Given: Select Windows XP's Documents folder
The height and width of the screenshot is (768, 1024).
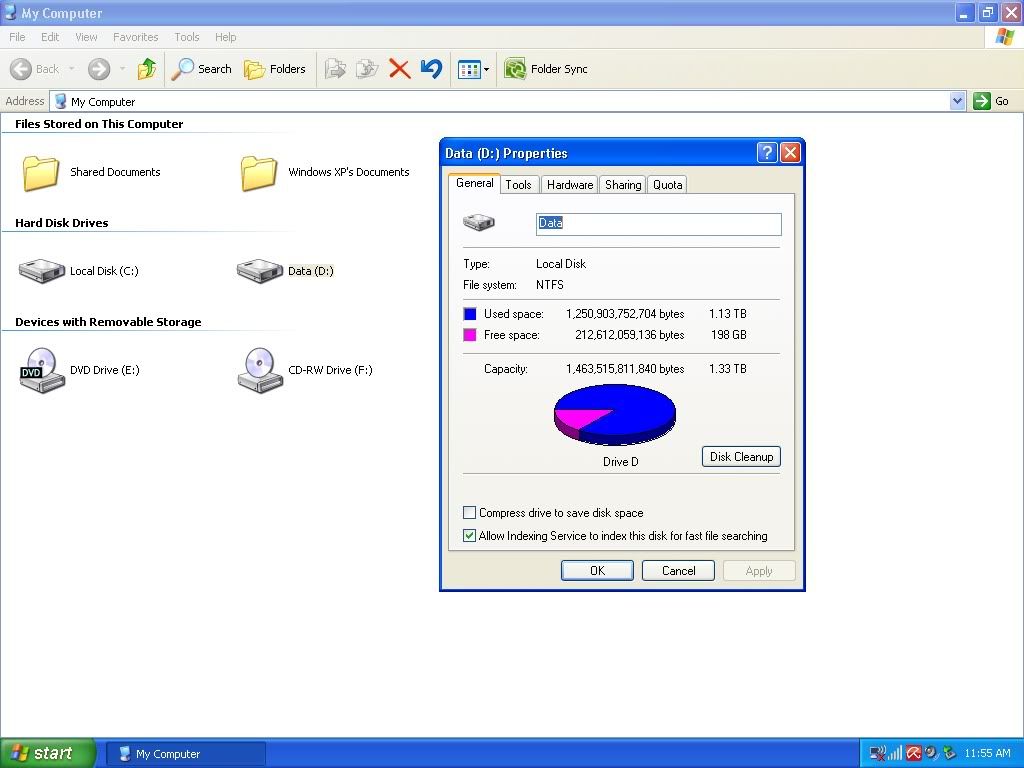Looking at the screenshot, I should (325, 172).
